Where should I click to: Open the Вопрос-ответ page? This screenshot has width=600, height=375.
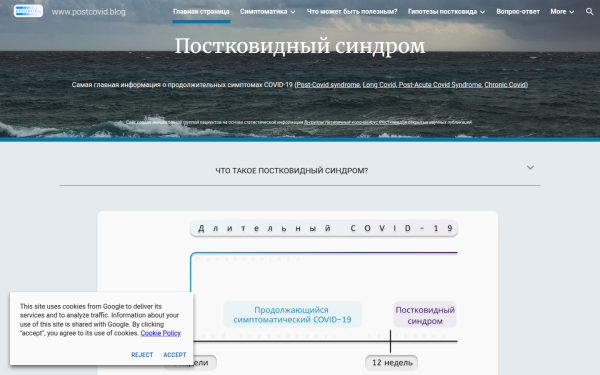pos(518,11)
